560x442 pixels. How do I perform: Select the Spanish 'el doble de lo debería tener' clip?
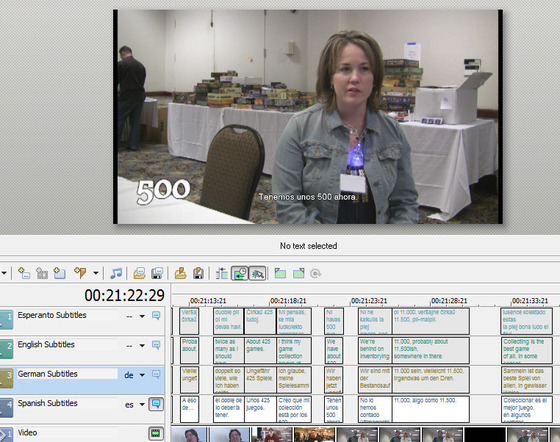click(229, 409)
